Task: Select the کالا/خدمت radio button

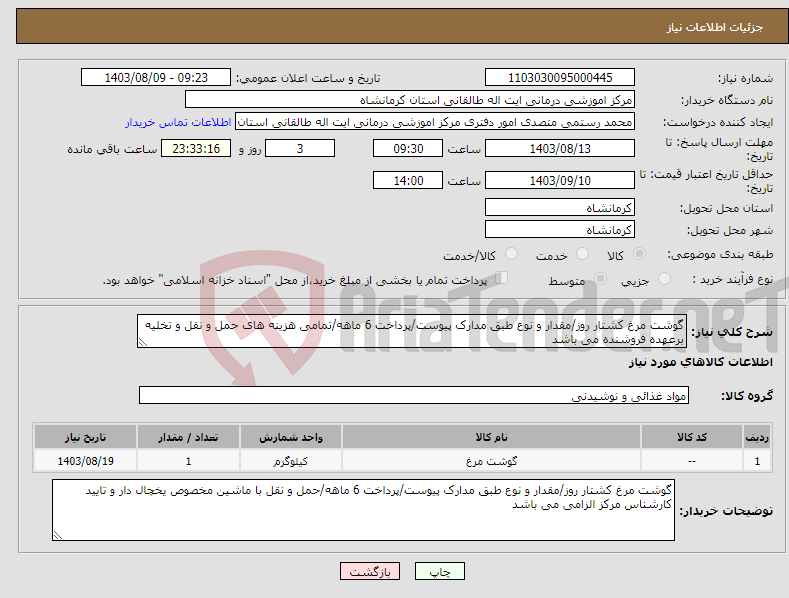Action: coord(511,254)
